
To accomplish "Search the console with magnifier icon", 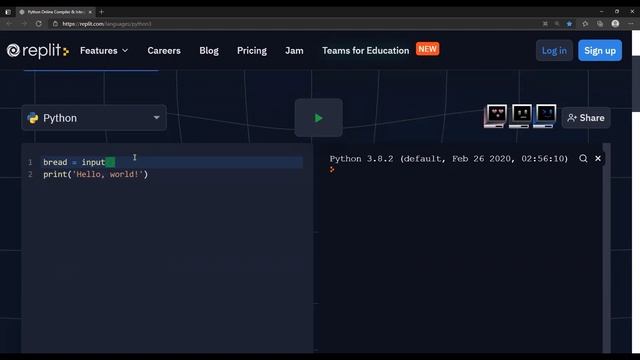I will click(583, 158).
